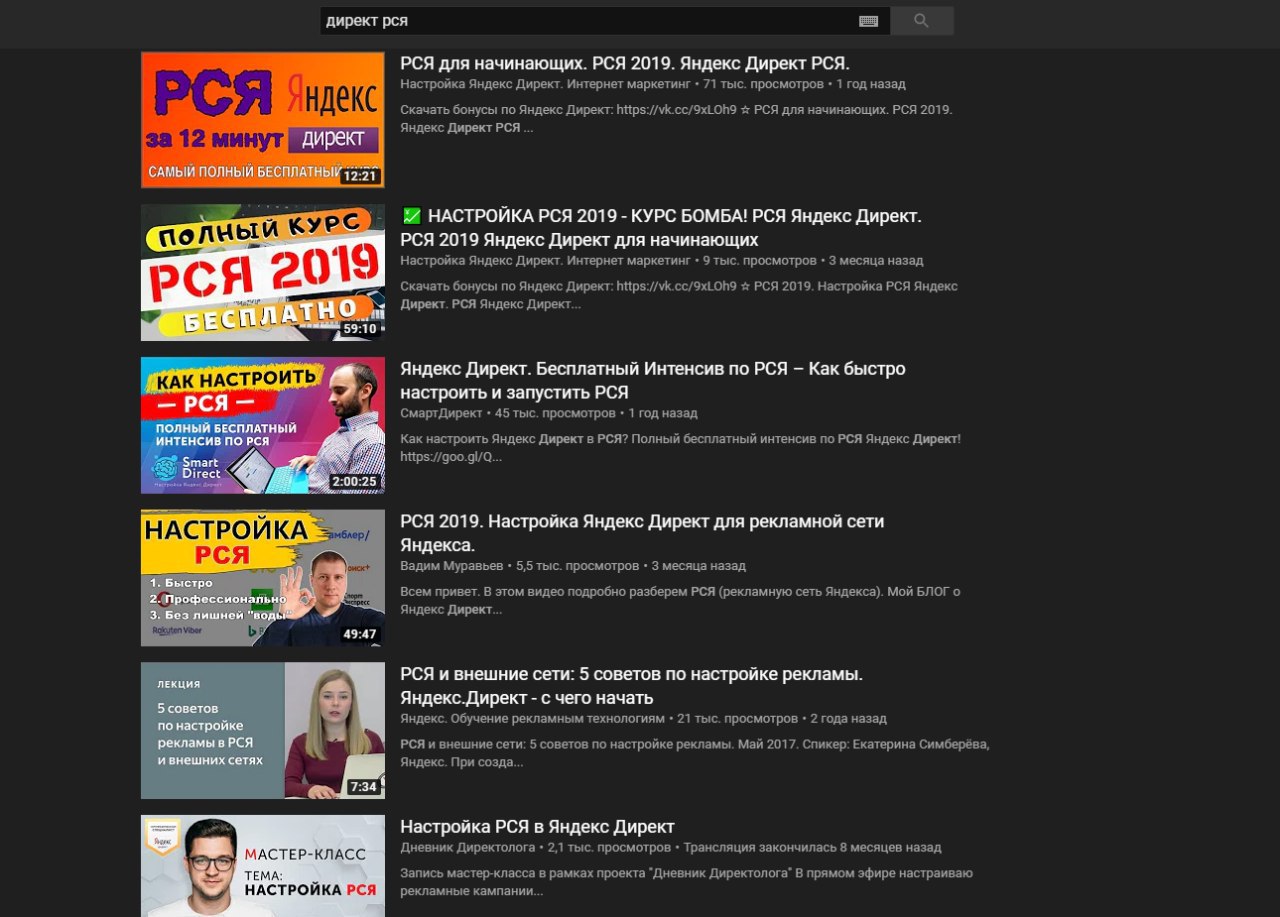The height and width of the screenshot is (917, 1280).
Task: Open title 'РСЯ 2019. Настройка Яндекс Директ для рекламной сети'
Action: pyautogui.click(x=642, y=533)
